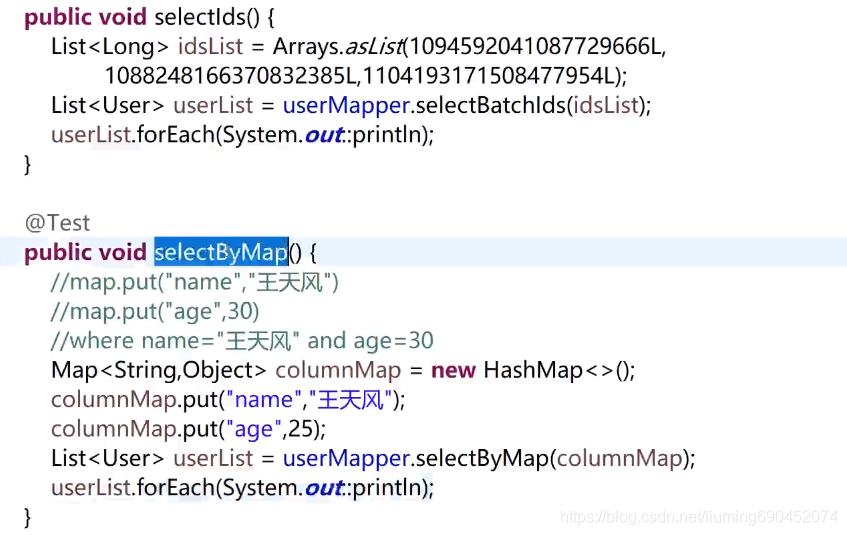Click the comment containing where name= and age=30
Image resolution: width=847 pixels, height=535 pixels.
(x=243, y=341)
